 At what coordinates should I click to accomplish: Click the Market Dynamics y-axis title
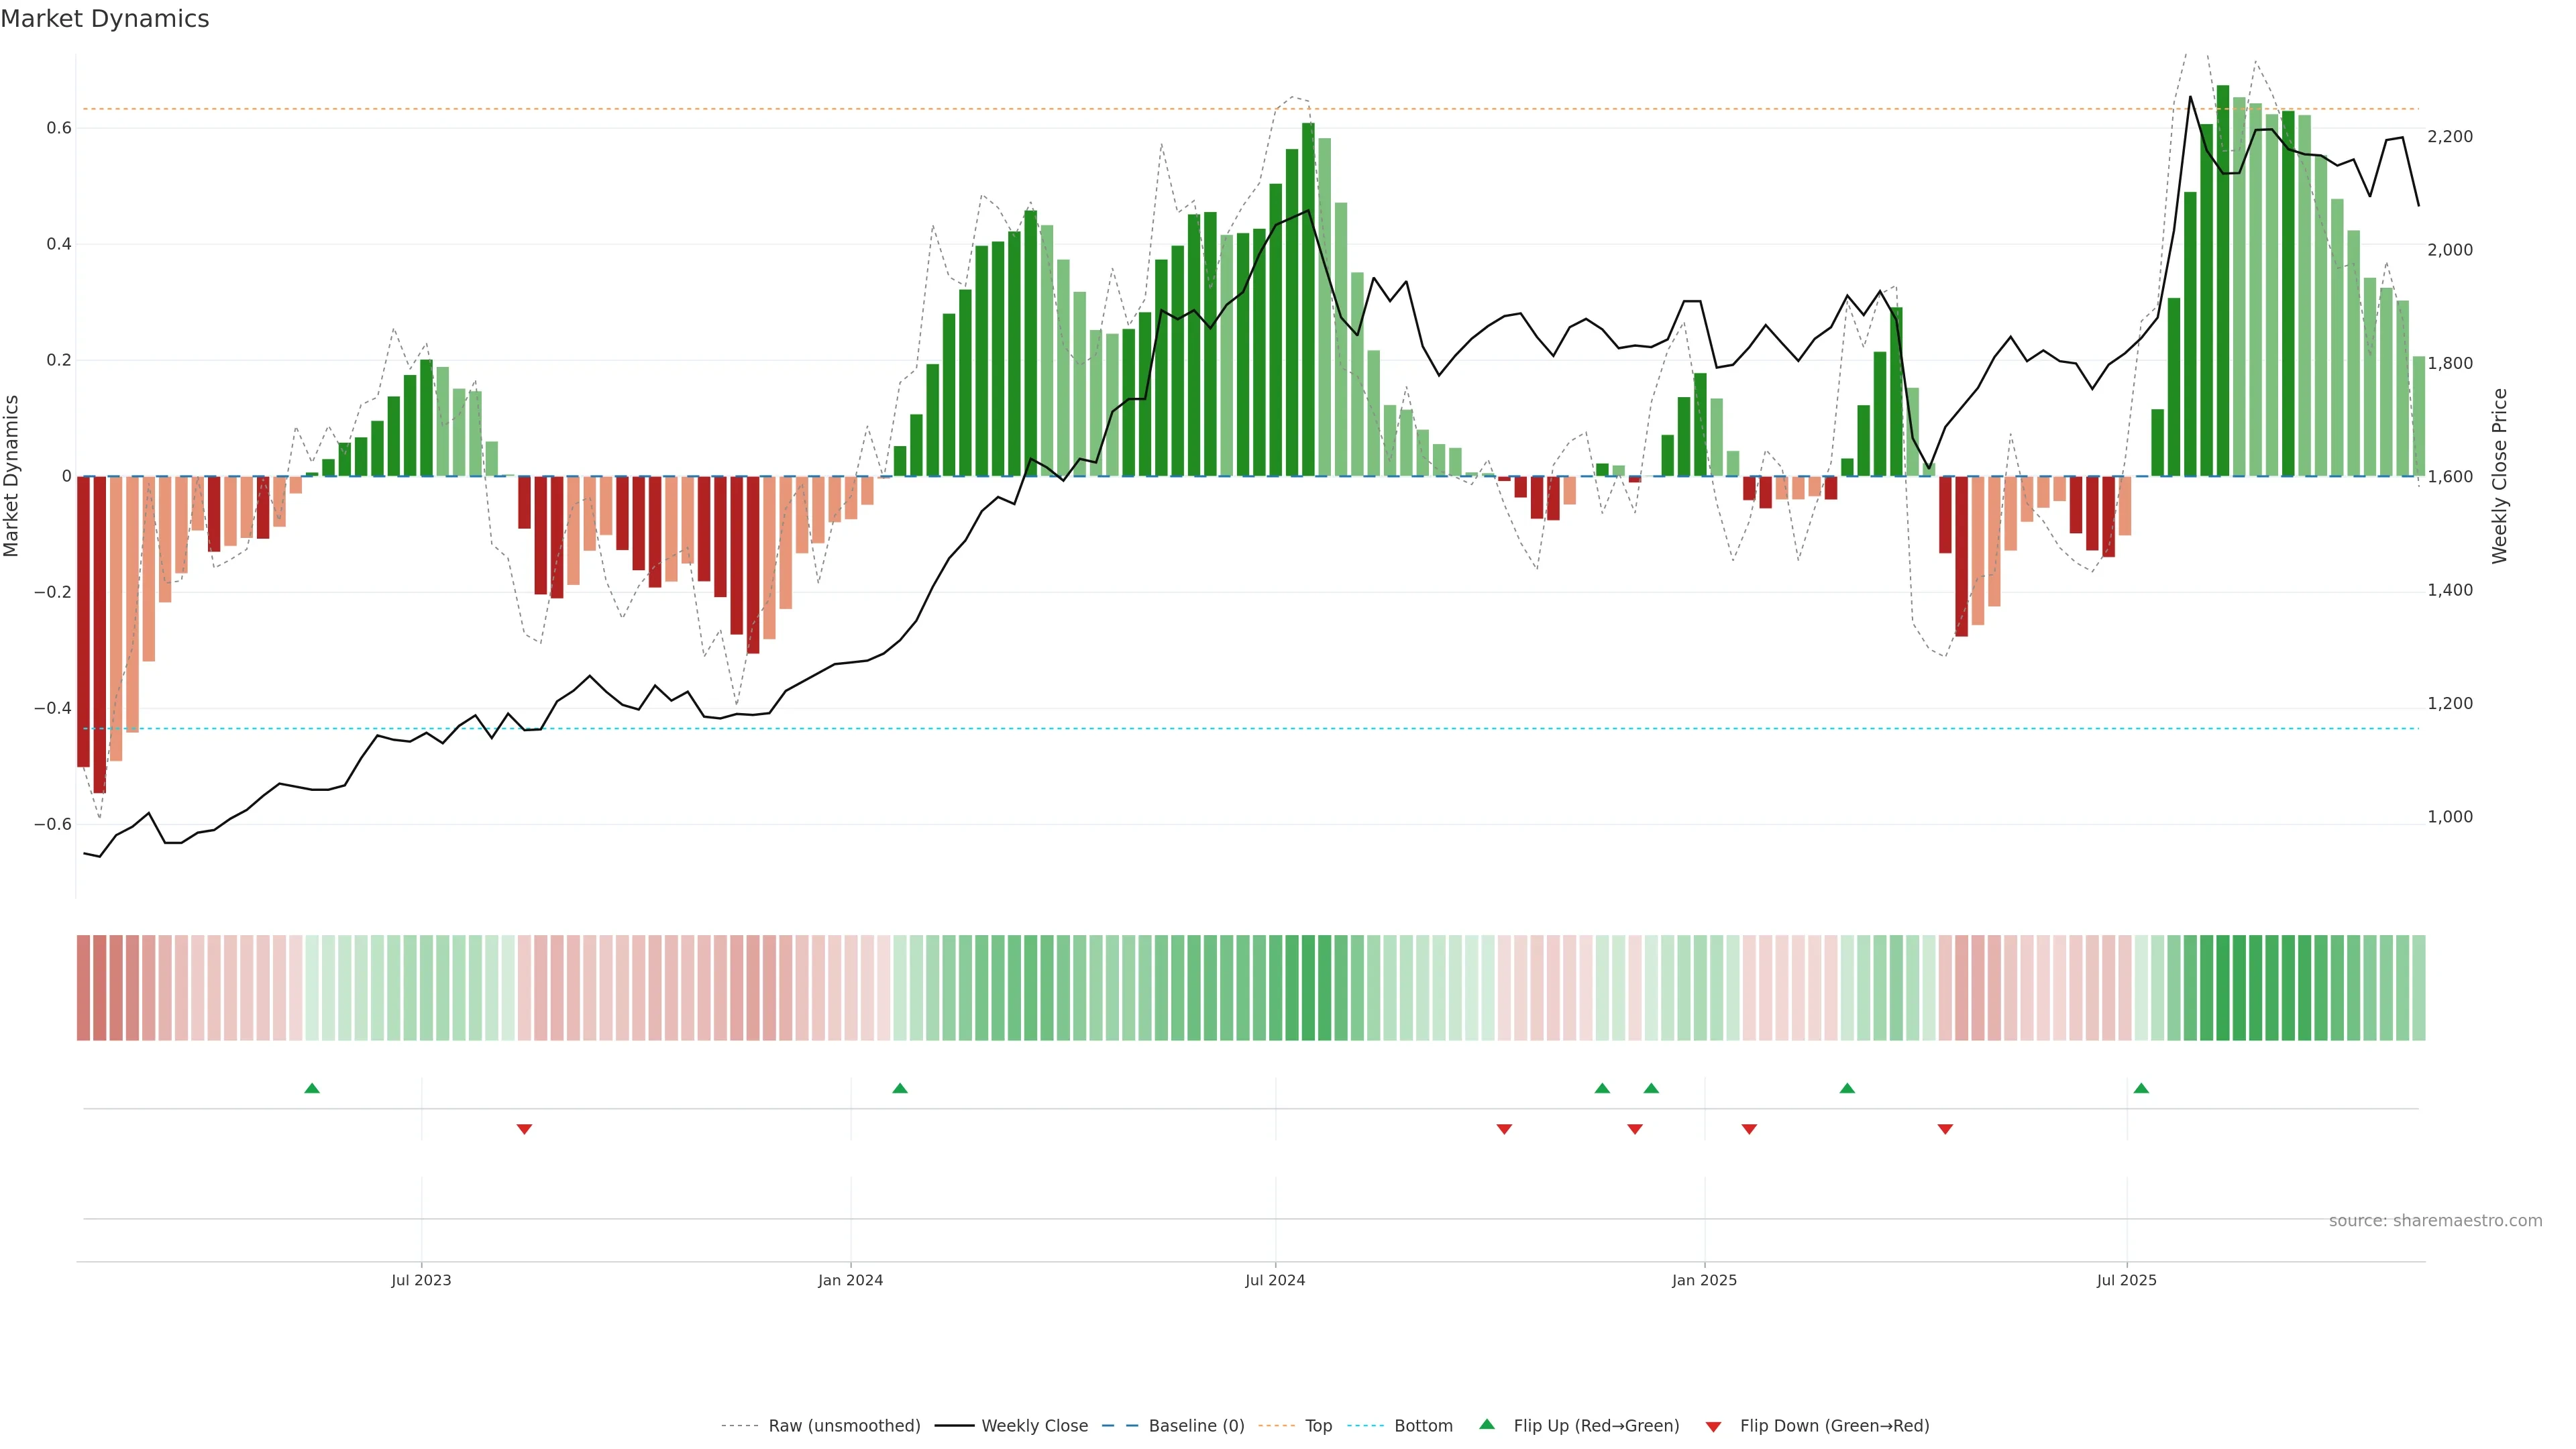coord(12,476)
